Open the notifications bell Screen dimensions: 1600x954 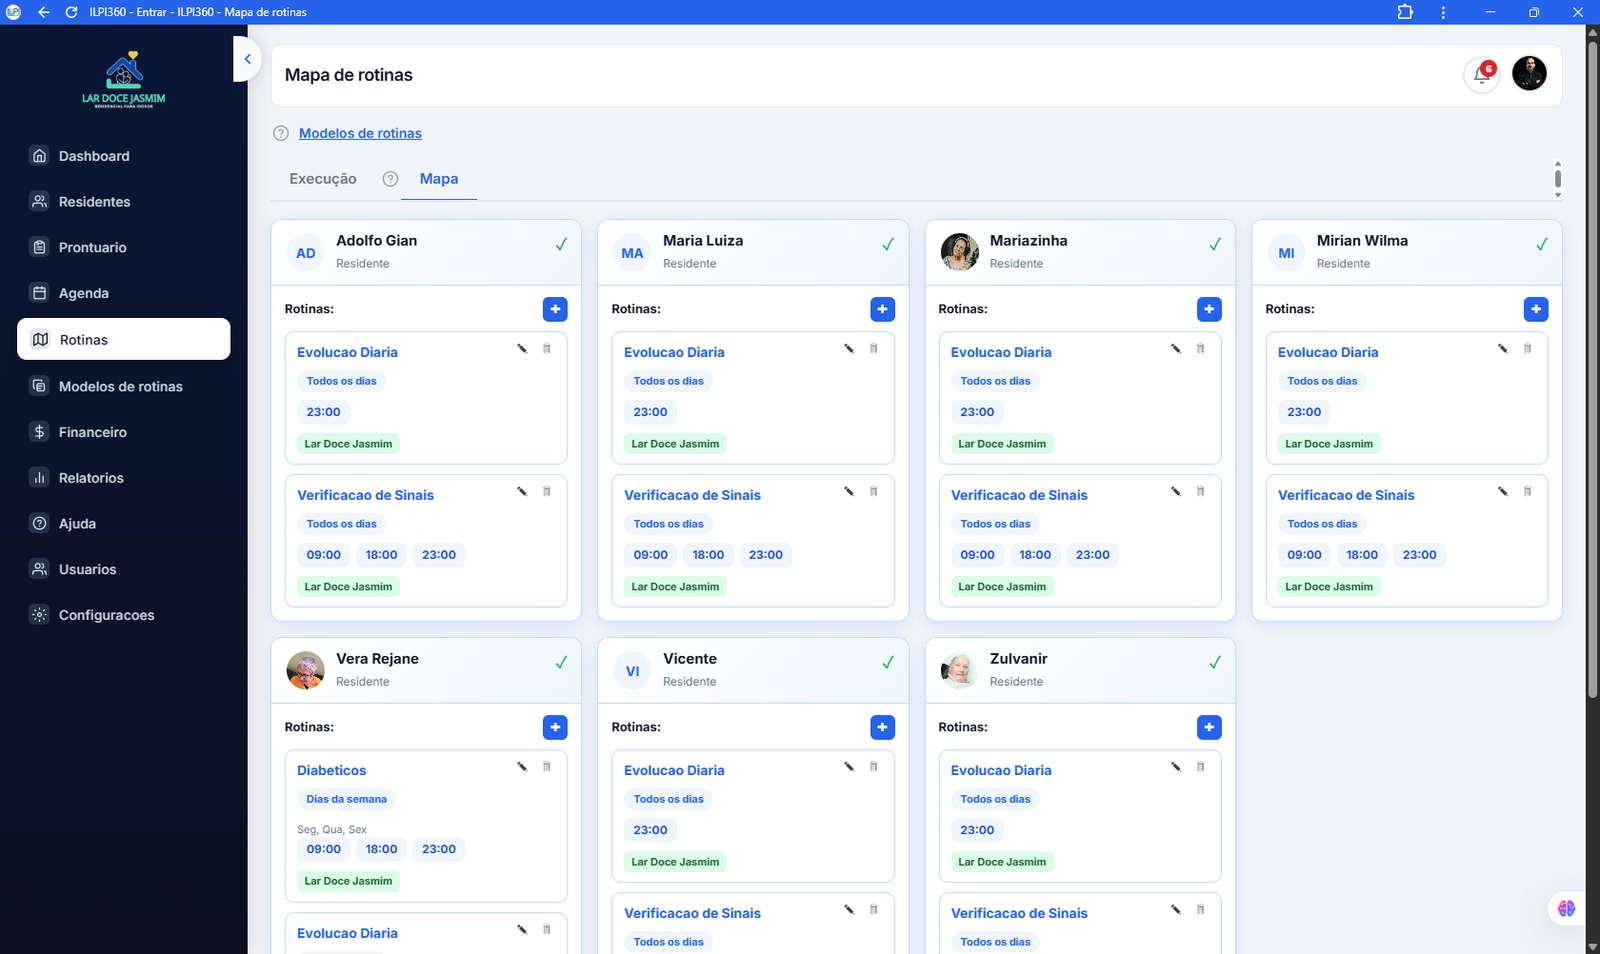1482,74
